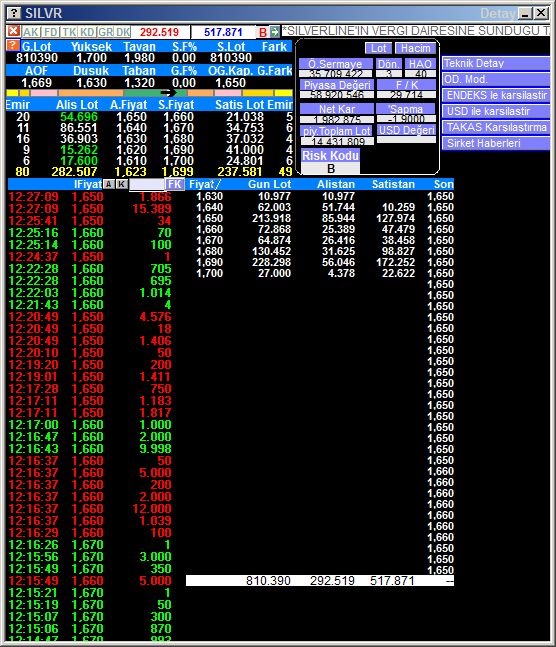Screen dimensions: 556x647
Task: Toggle the FK button in trade list header
Action: [x=175, y=184]
